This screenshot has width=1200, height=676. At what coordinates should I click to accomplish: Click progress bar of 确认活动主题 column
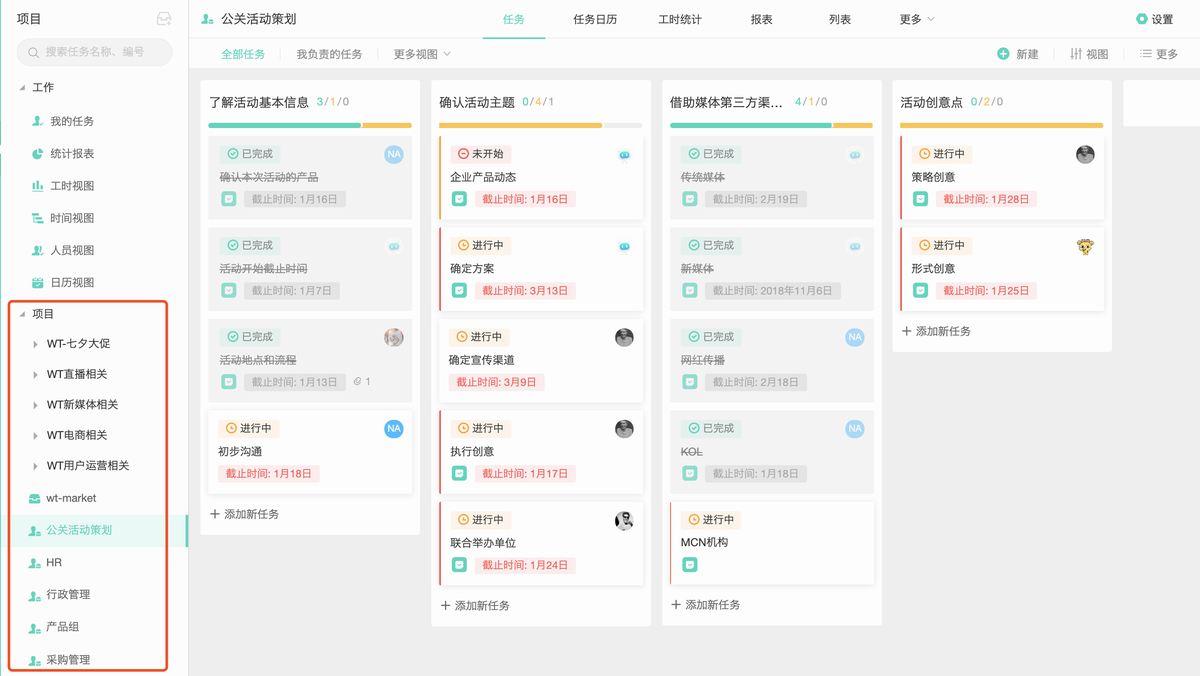[541, 125]
